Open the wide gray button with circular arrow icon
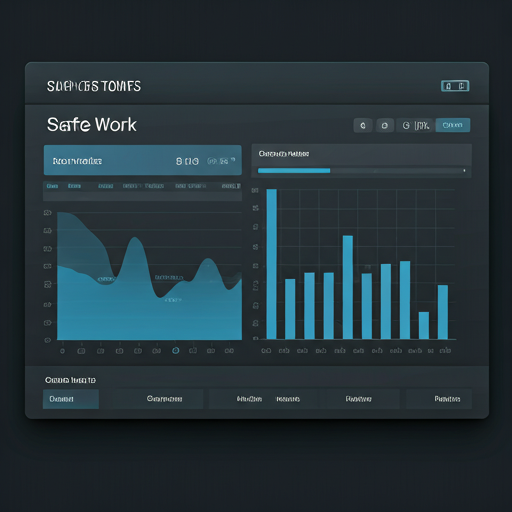The height and width of the screenshot is (512, 512). click(x=415, y=125)
